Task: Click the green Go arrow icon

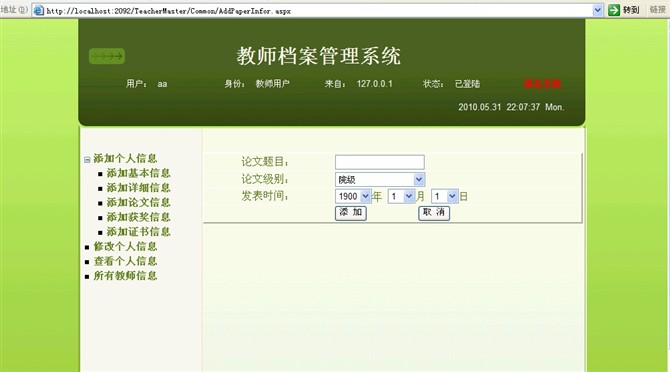Action: click(x=614, y=10)
